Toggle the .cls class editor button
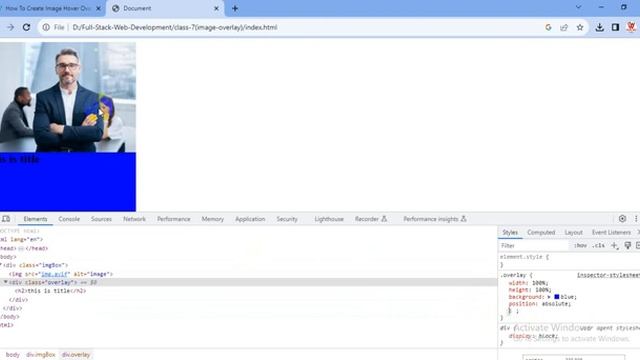The width and height of the screenshot is (640, 360). pos(598,245)
